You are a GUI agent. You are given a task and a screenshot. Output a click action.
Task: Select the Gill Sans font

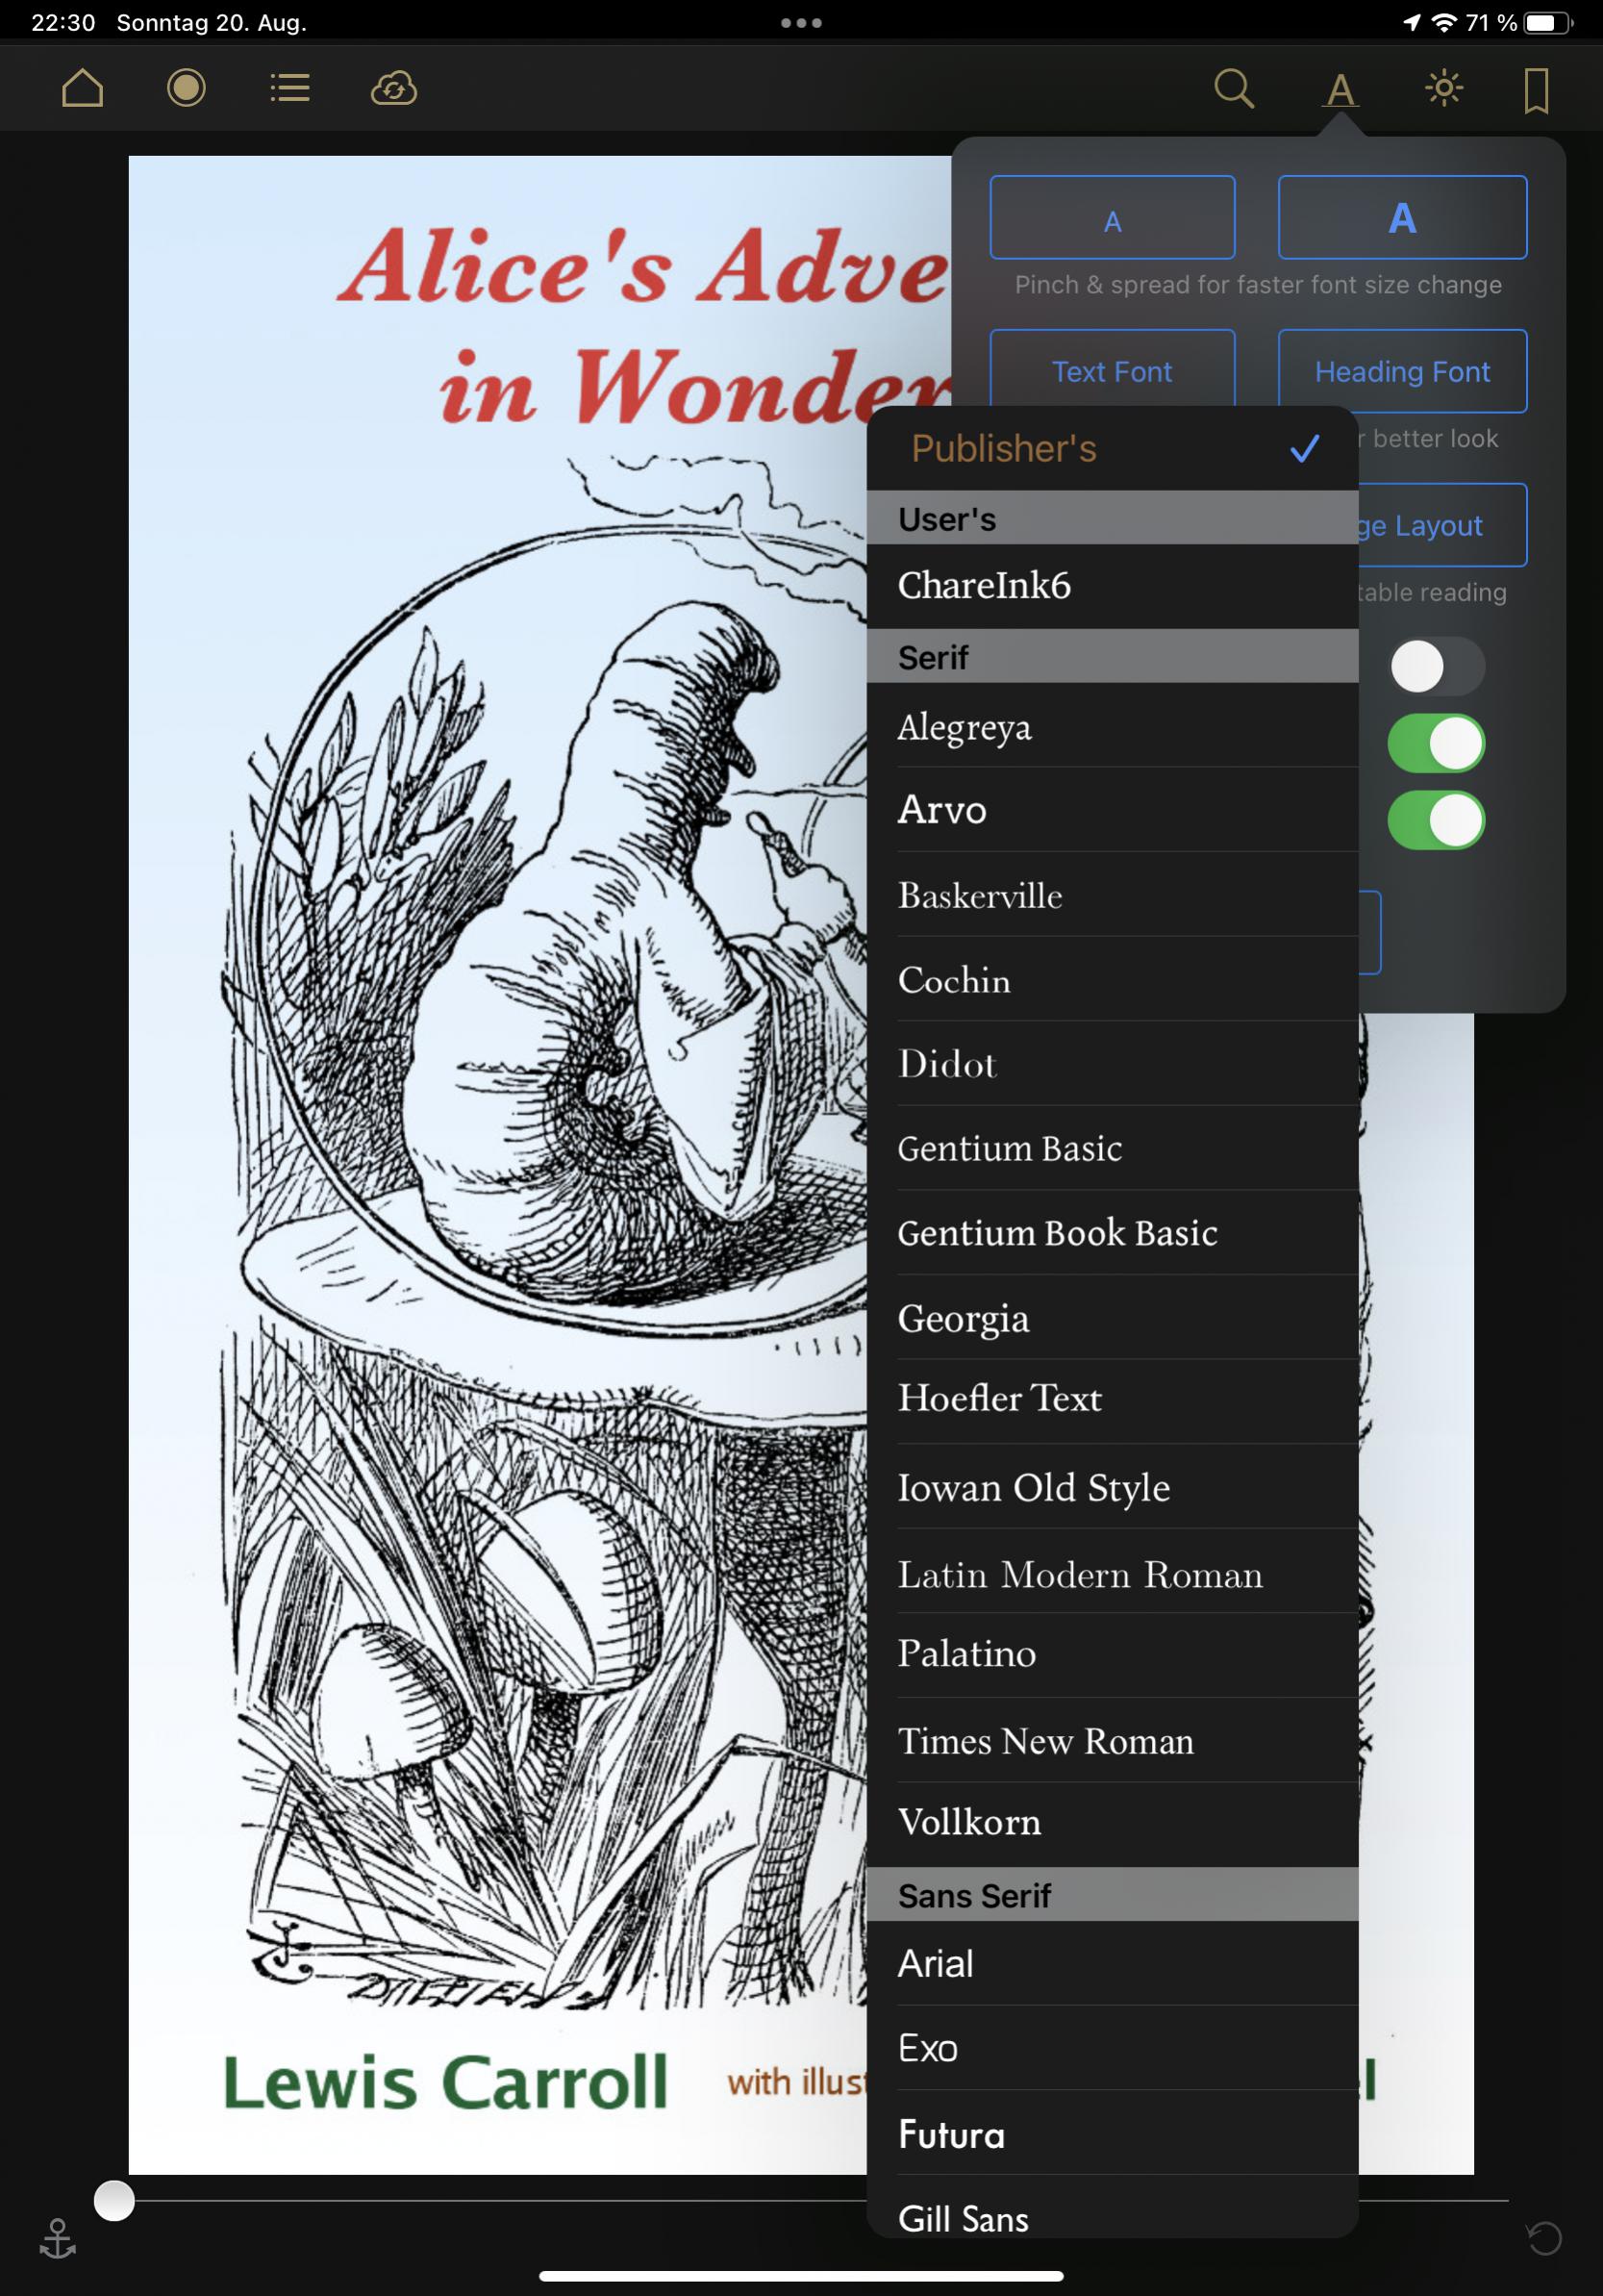pyautogui.click(x=1112, y=2207)
